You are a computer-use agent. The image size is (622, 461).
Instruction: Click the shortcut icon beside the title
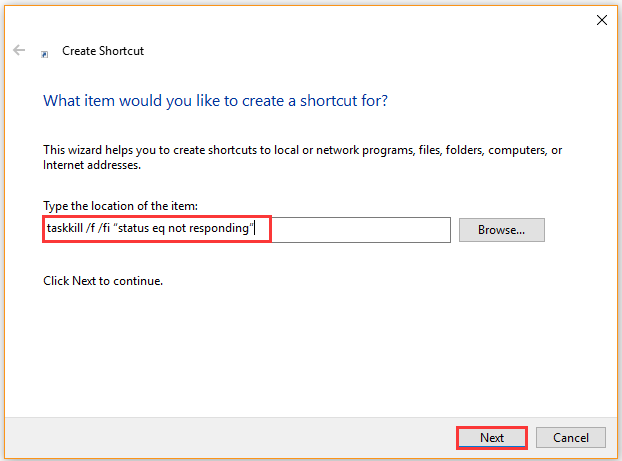click(45, 54)
